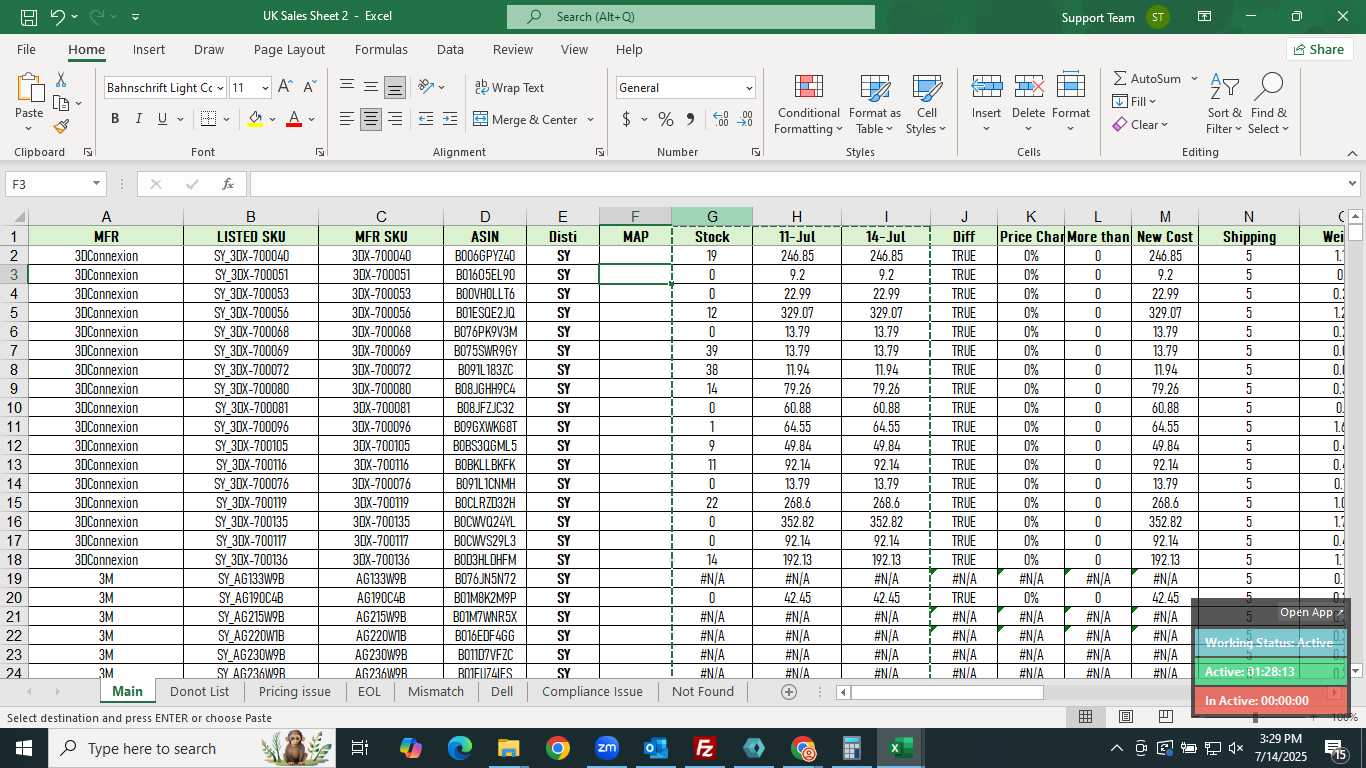
Task: Switch to Formulas ribbon tab
Action: click(381, 49)
